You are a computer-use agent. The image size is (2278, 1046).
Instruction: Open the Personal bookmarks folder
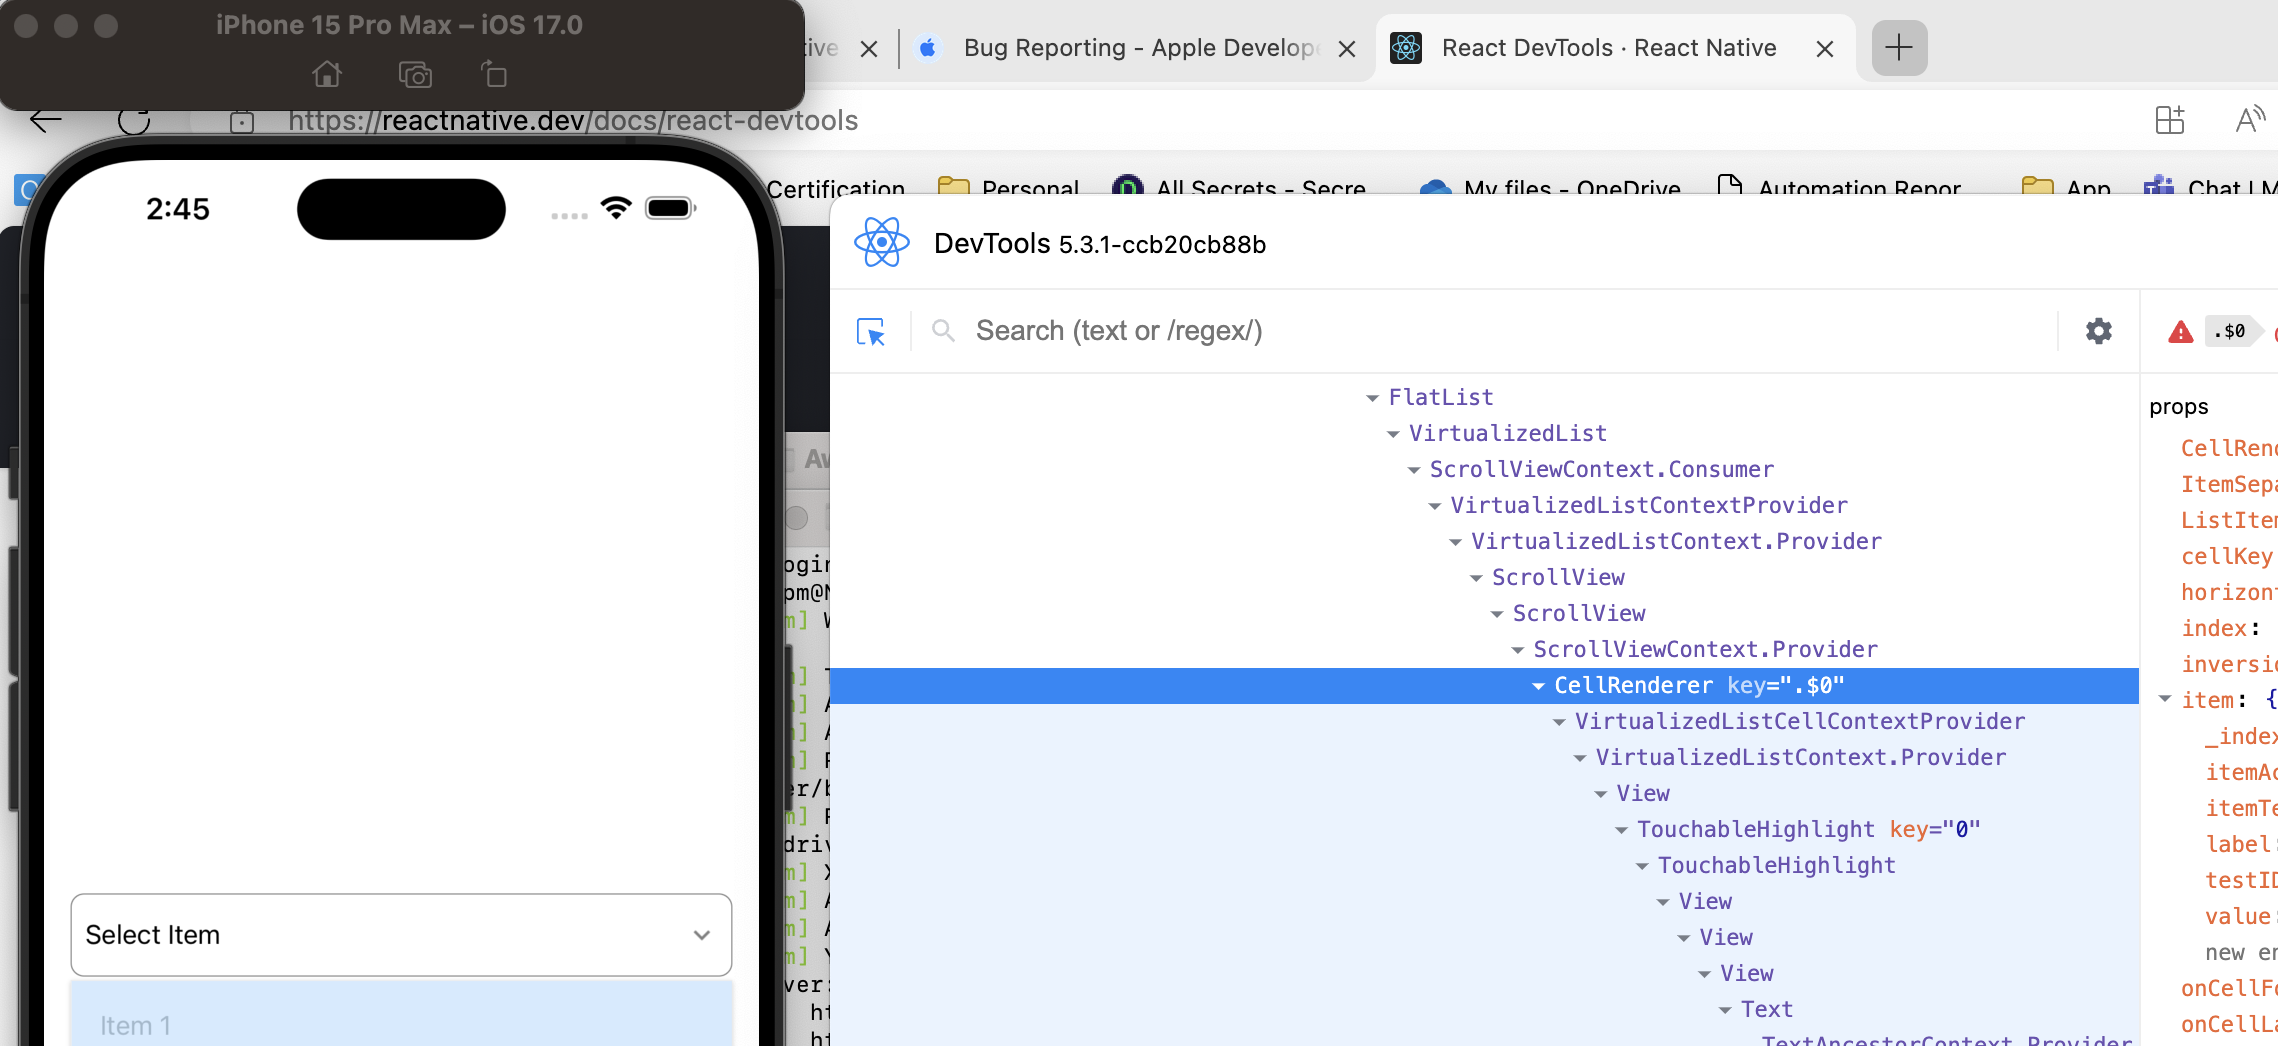(1009, 186)
